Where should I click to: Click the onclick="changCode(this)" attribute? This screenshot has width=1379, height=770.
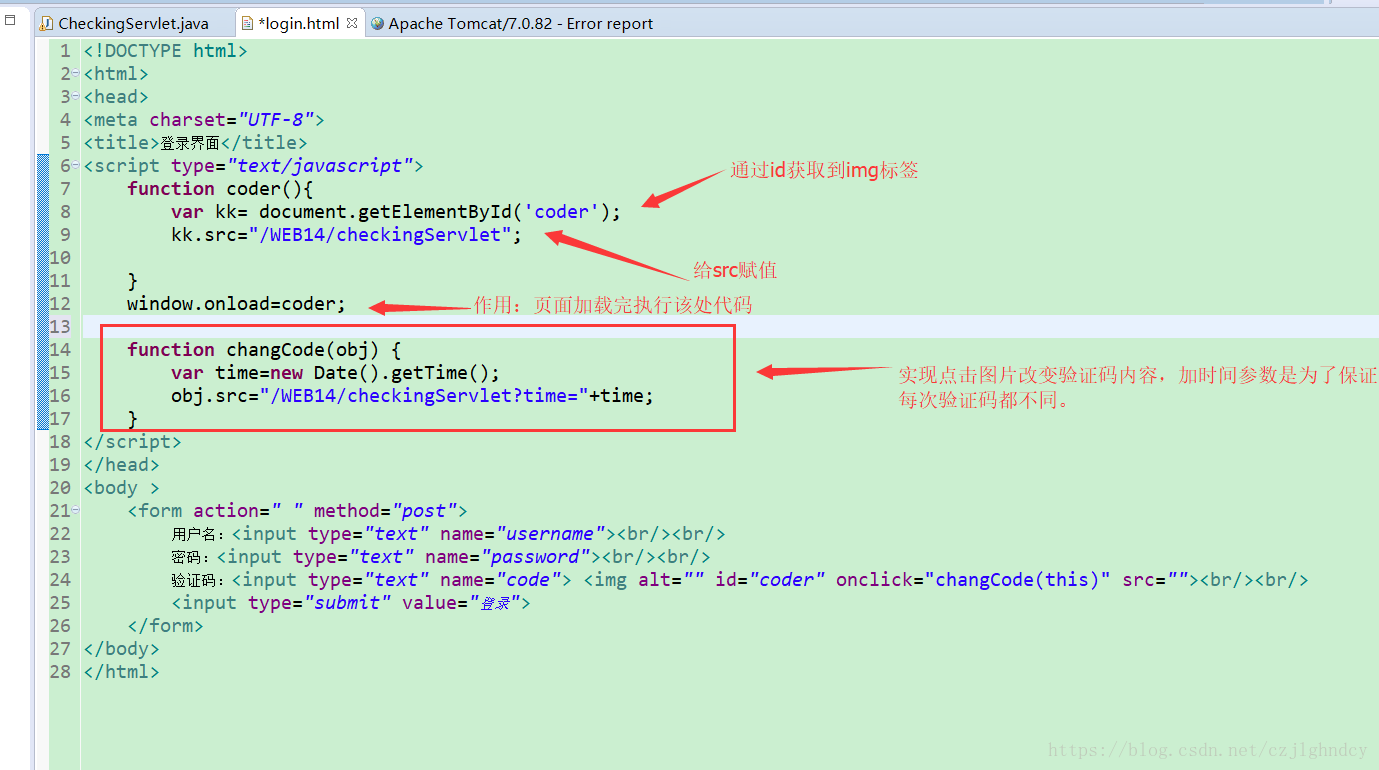click(973, 580)
